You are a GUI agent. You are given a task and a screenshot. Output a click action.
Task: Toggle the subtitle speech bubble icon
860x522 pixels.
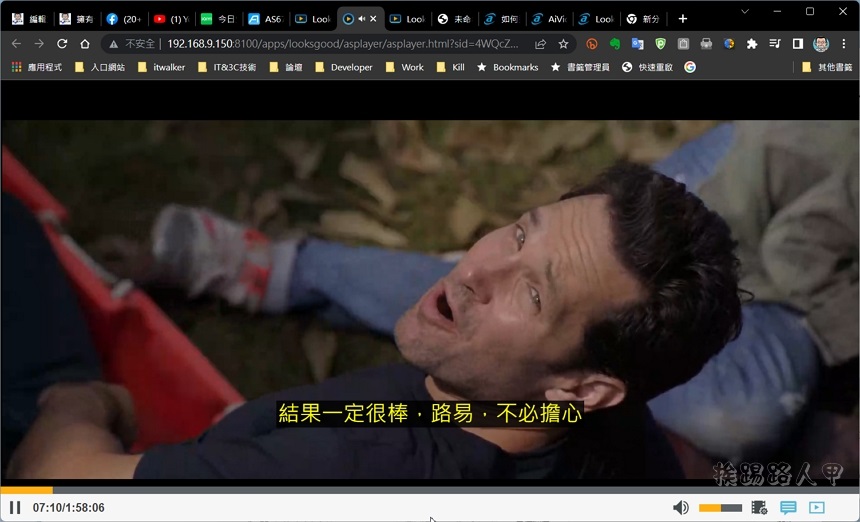pyautogui.click(x=788, y=508)
